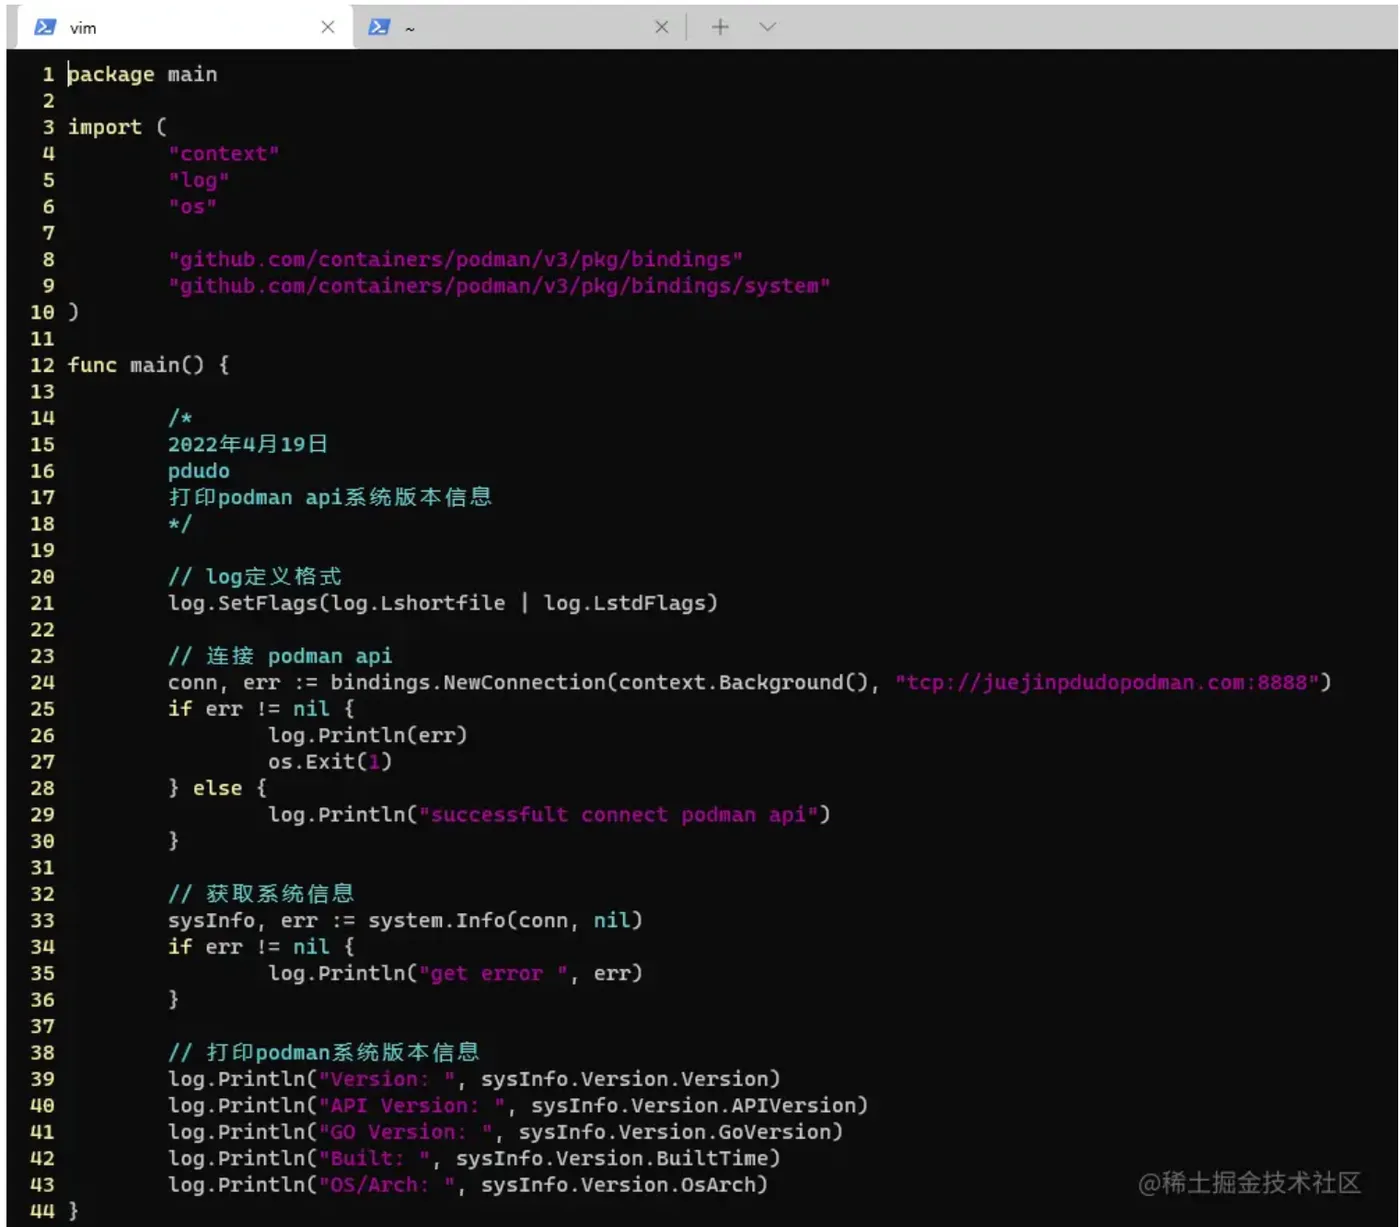Click the pkg/bindings" import path
The image size is (1400, 1227).
[455, 260]
